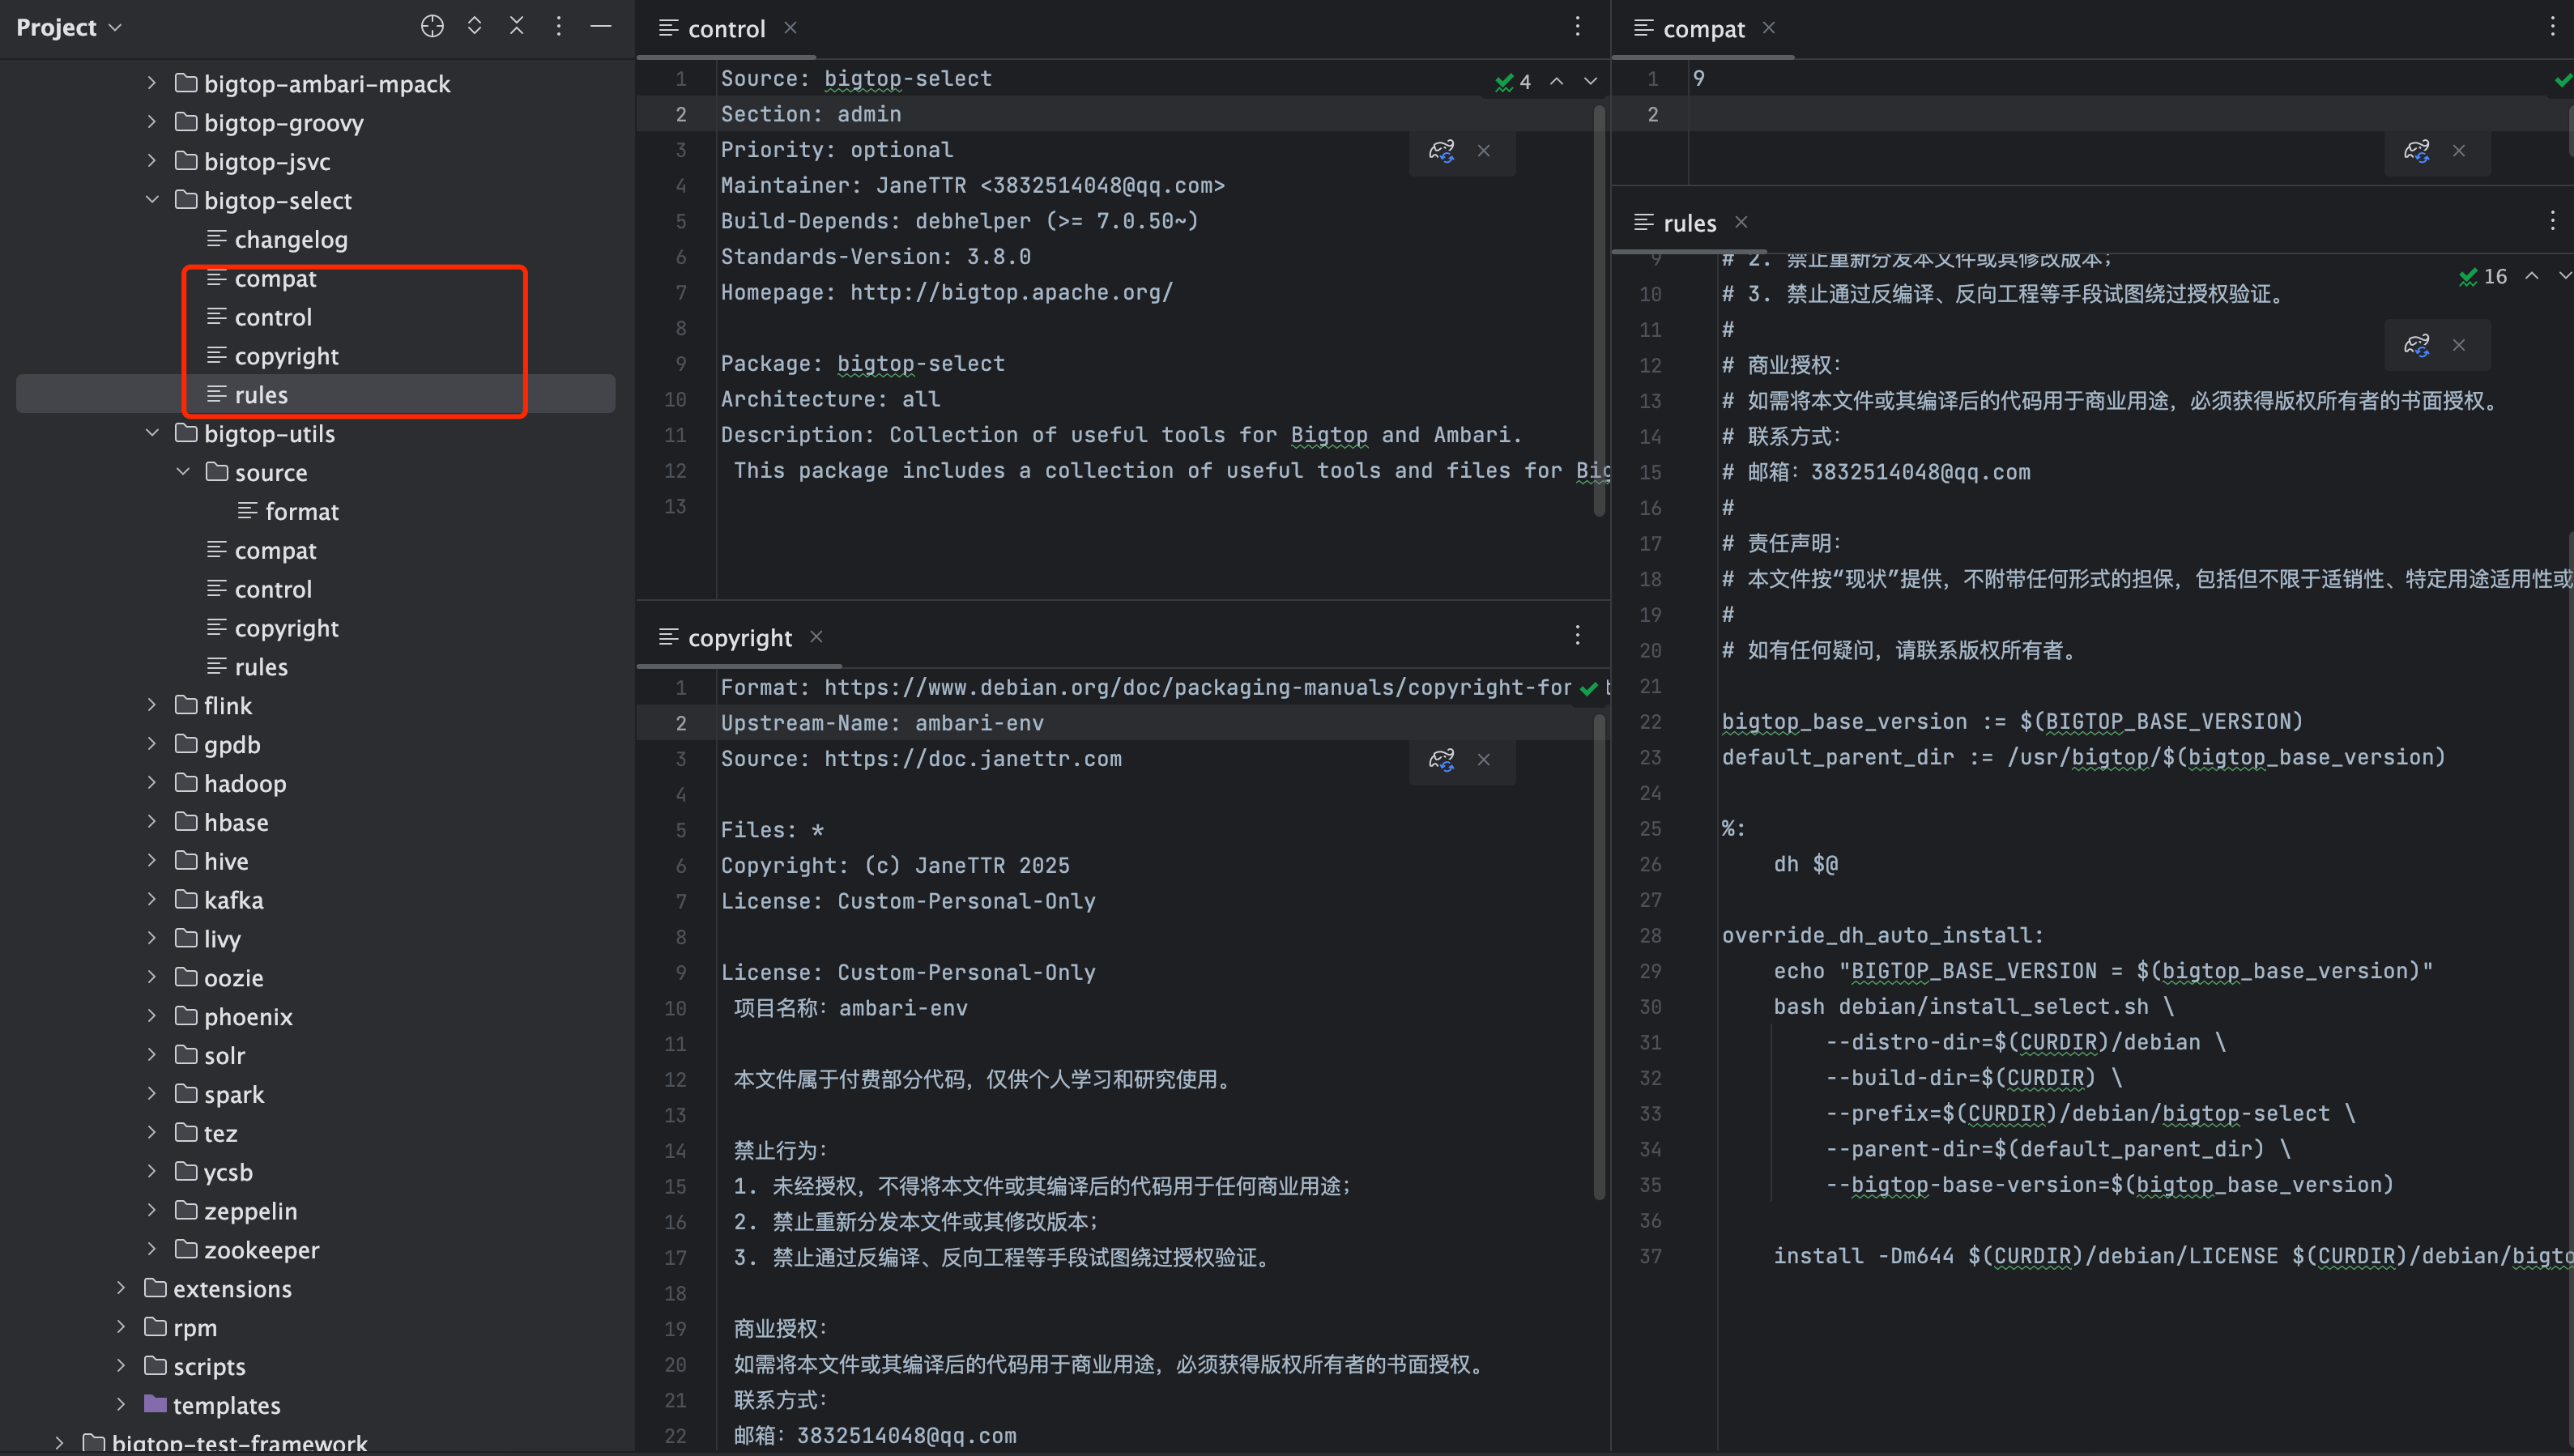Open tab options menu for compat pane
Image resolution: width=2574 pixels, height=1456 pixels.
click(2553, 27)
